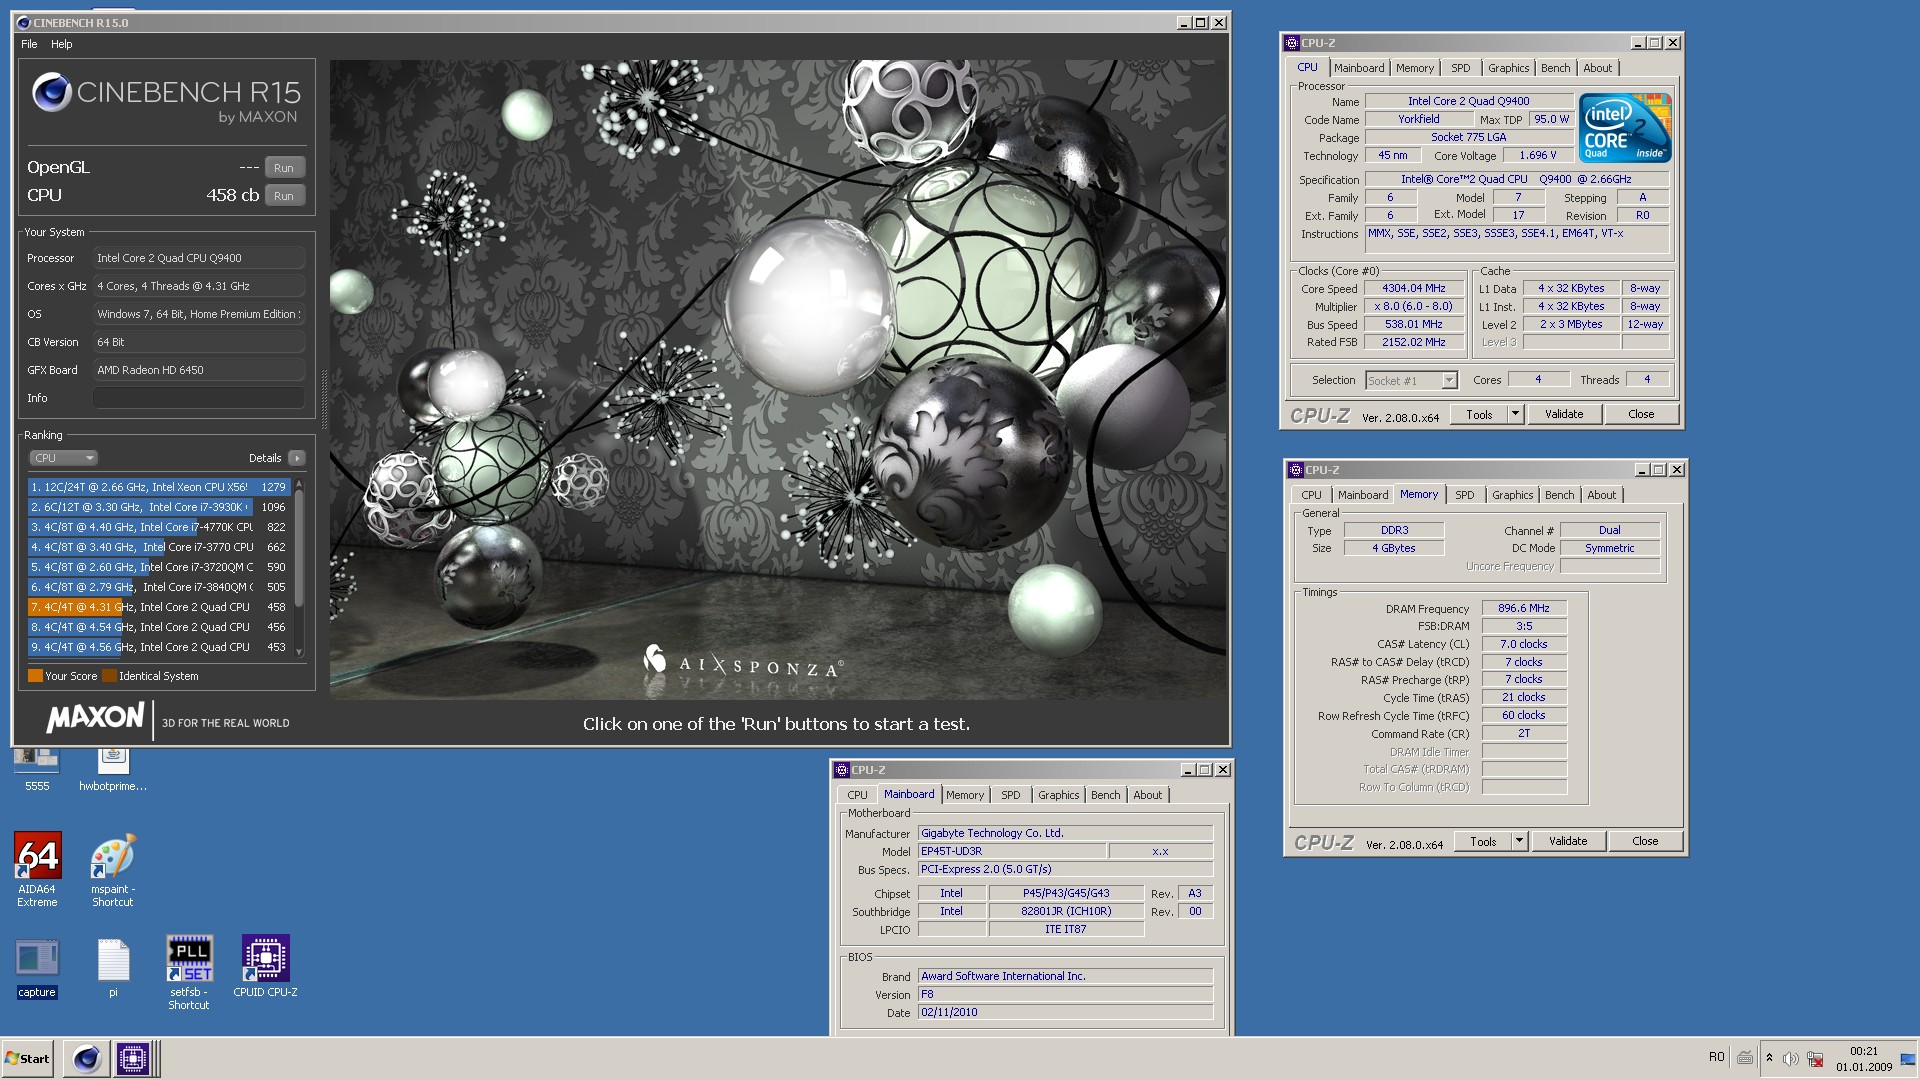Viewport: 1920px width, 1080px height.
Task: Click Validate in CPU window
Action: [x=1564, y=414]
